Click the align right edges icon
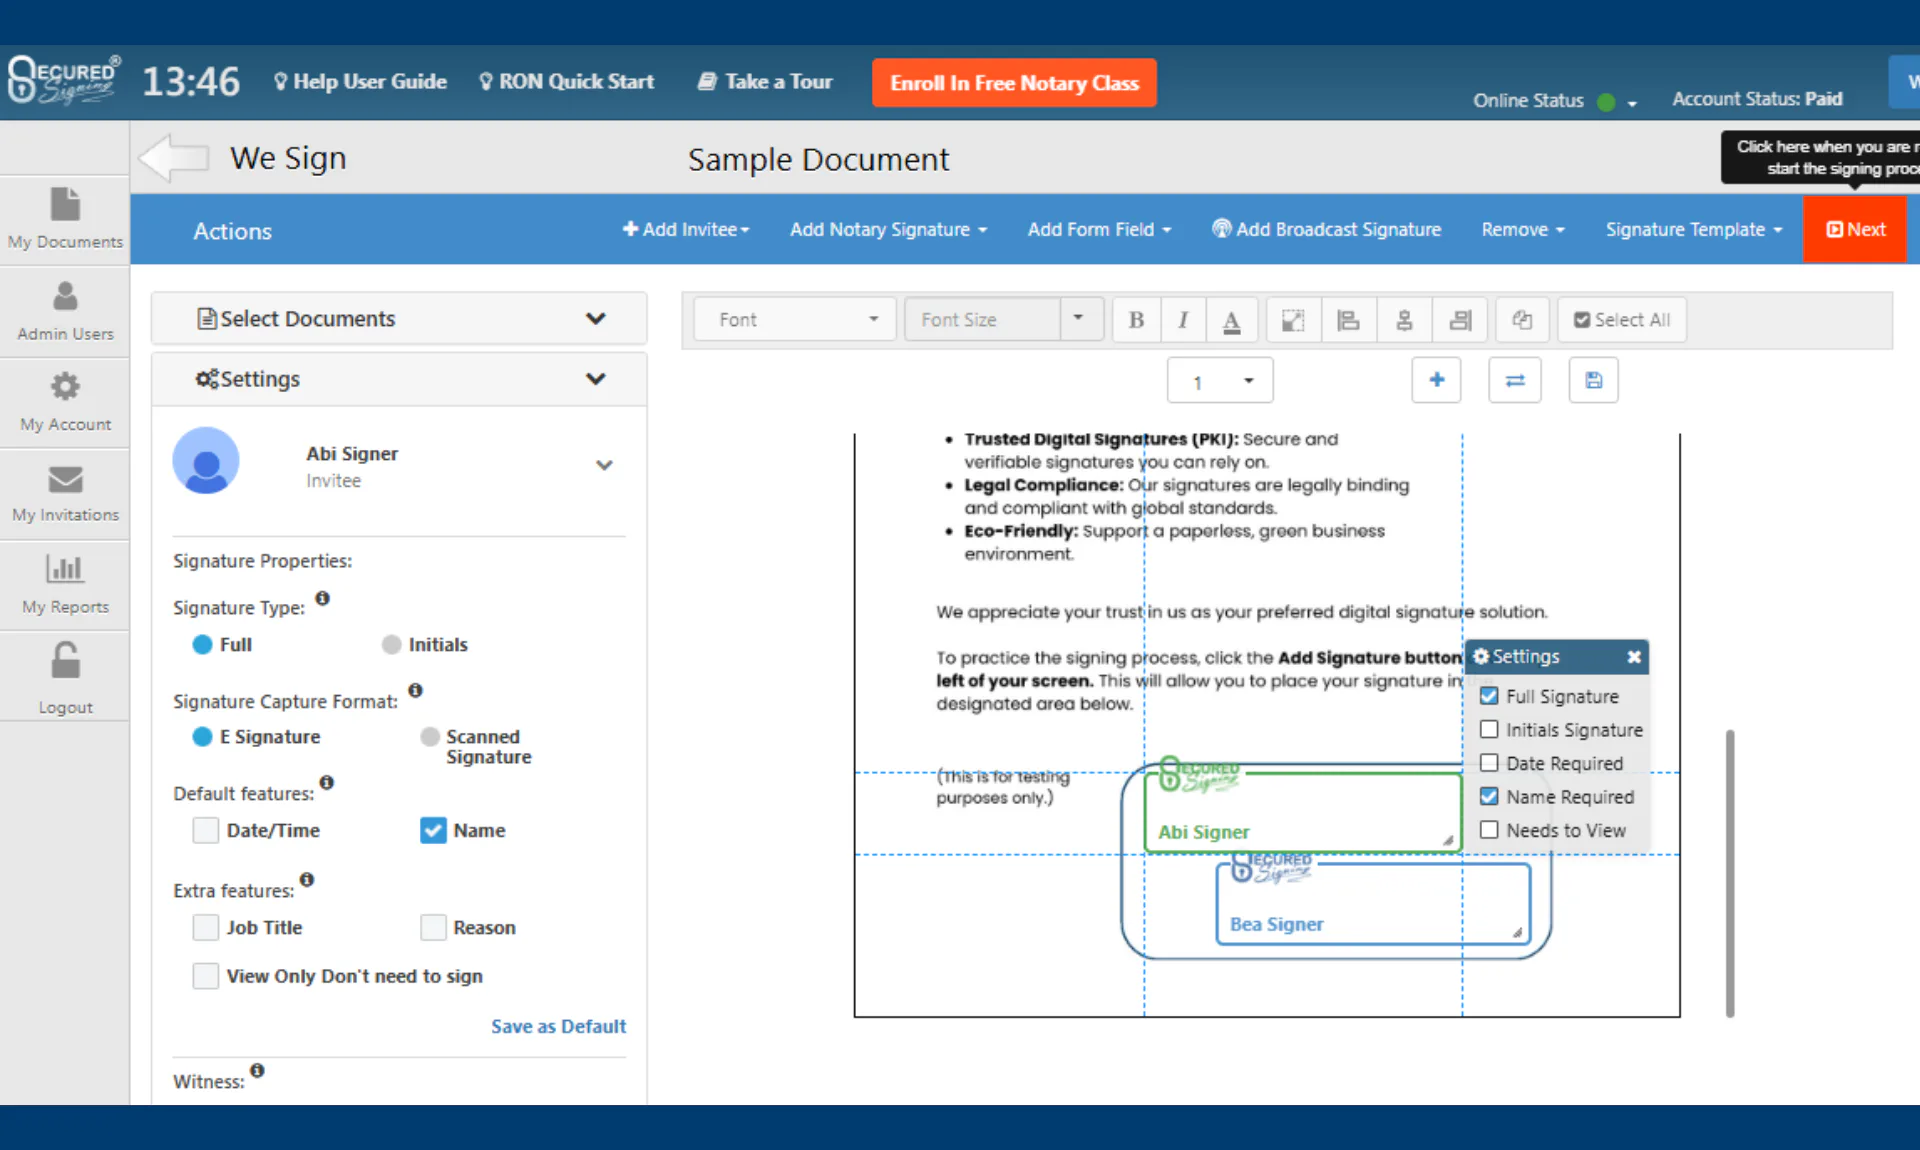This screenshot has width=1920, height=1150. (1460, 320)
